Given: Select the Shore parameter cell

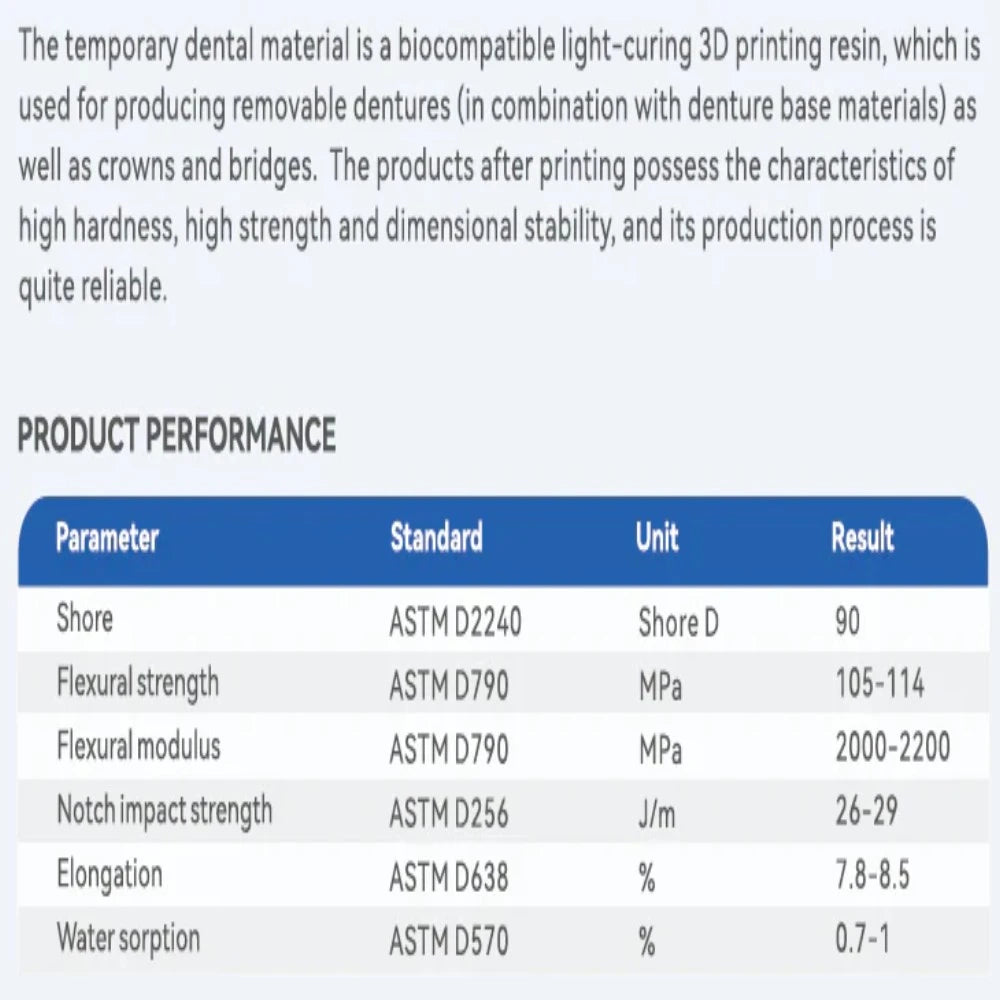Looking at the screenshot, I should click(85, 619).
